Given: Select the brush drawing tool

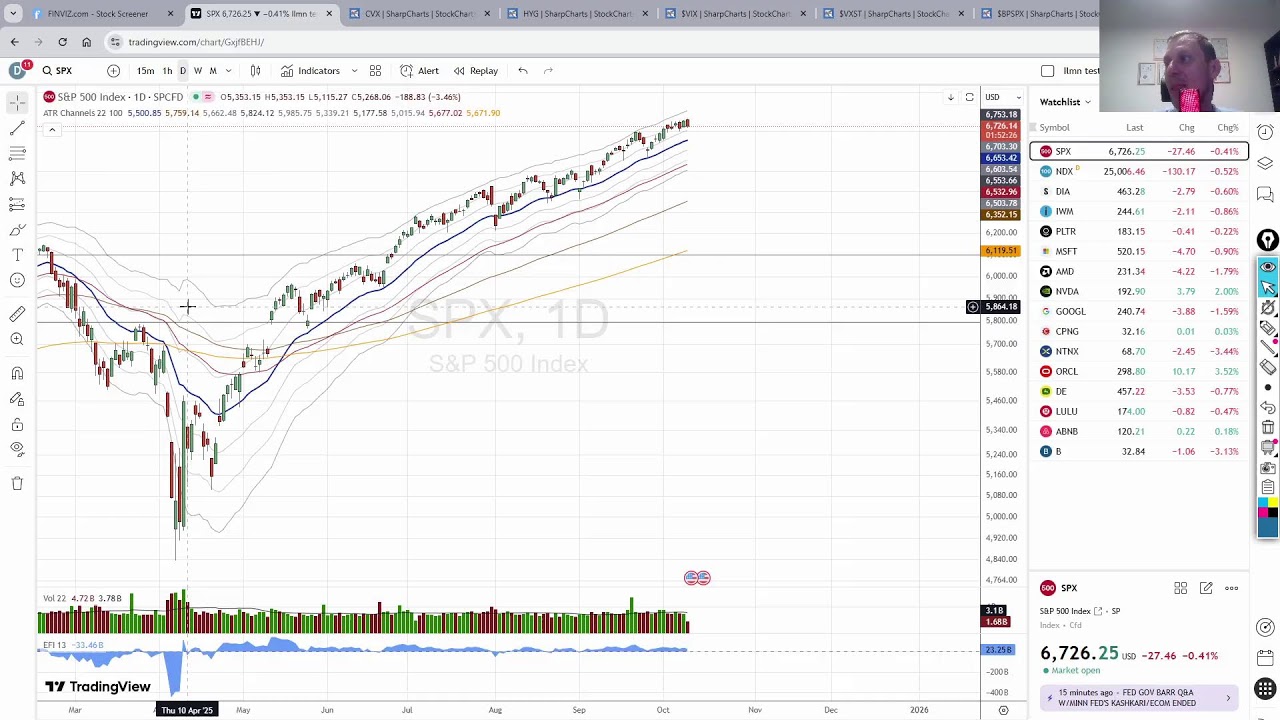Looking at the screenshot, I should pos(17,230).
